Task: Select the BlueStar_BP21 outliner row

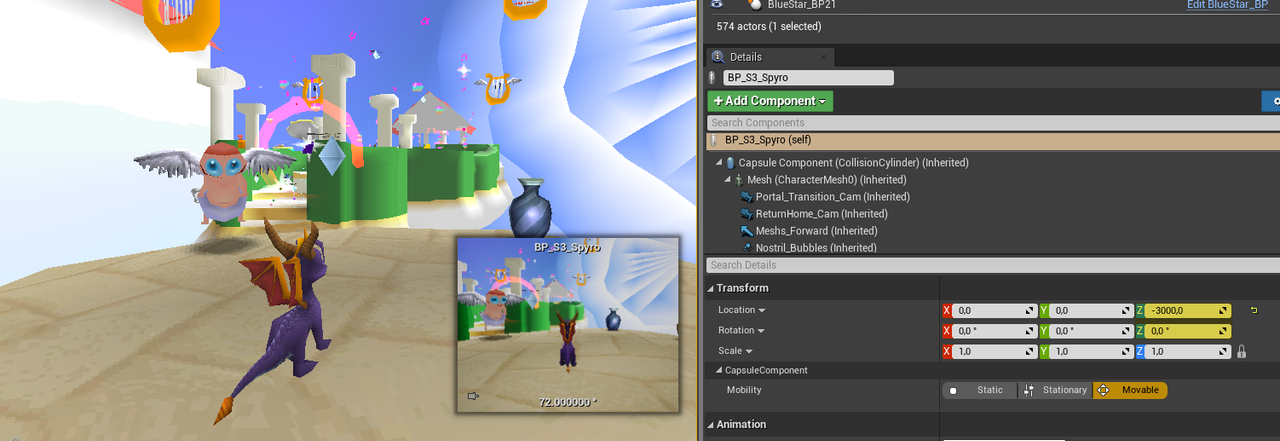Action: click(x=992, y=5)
